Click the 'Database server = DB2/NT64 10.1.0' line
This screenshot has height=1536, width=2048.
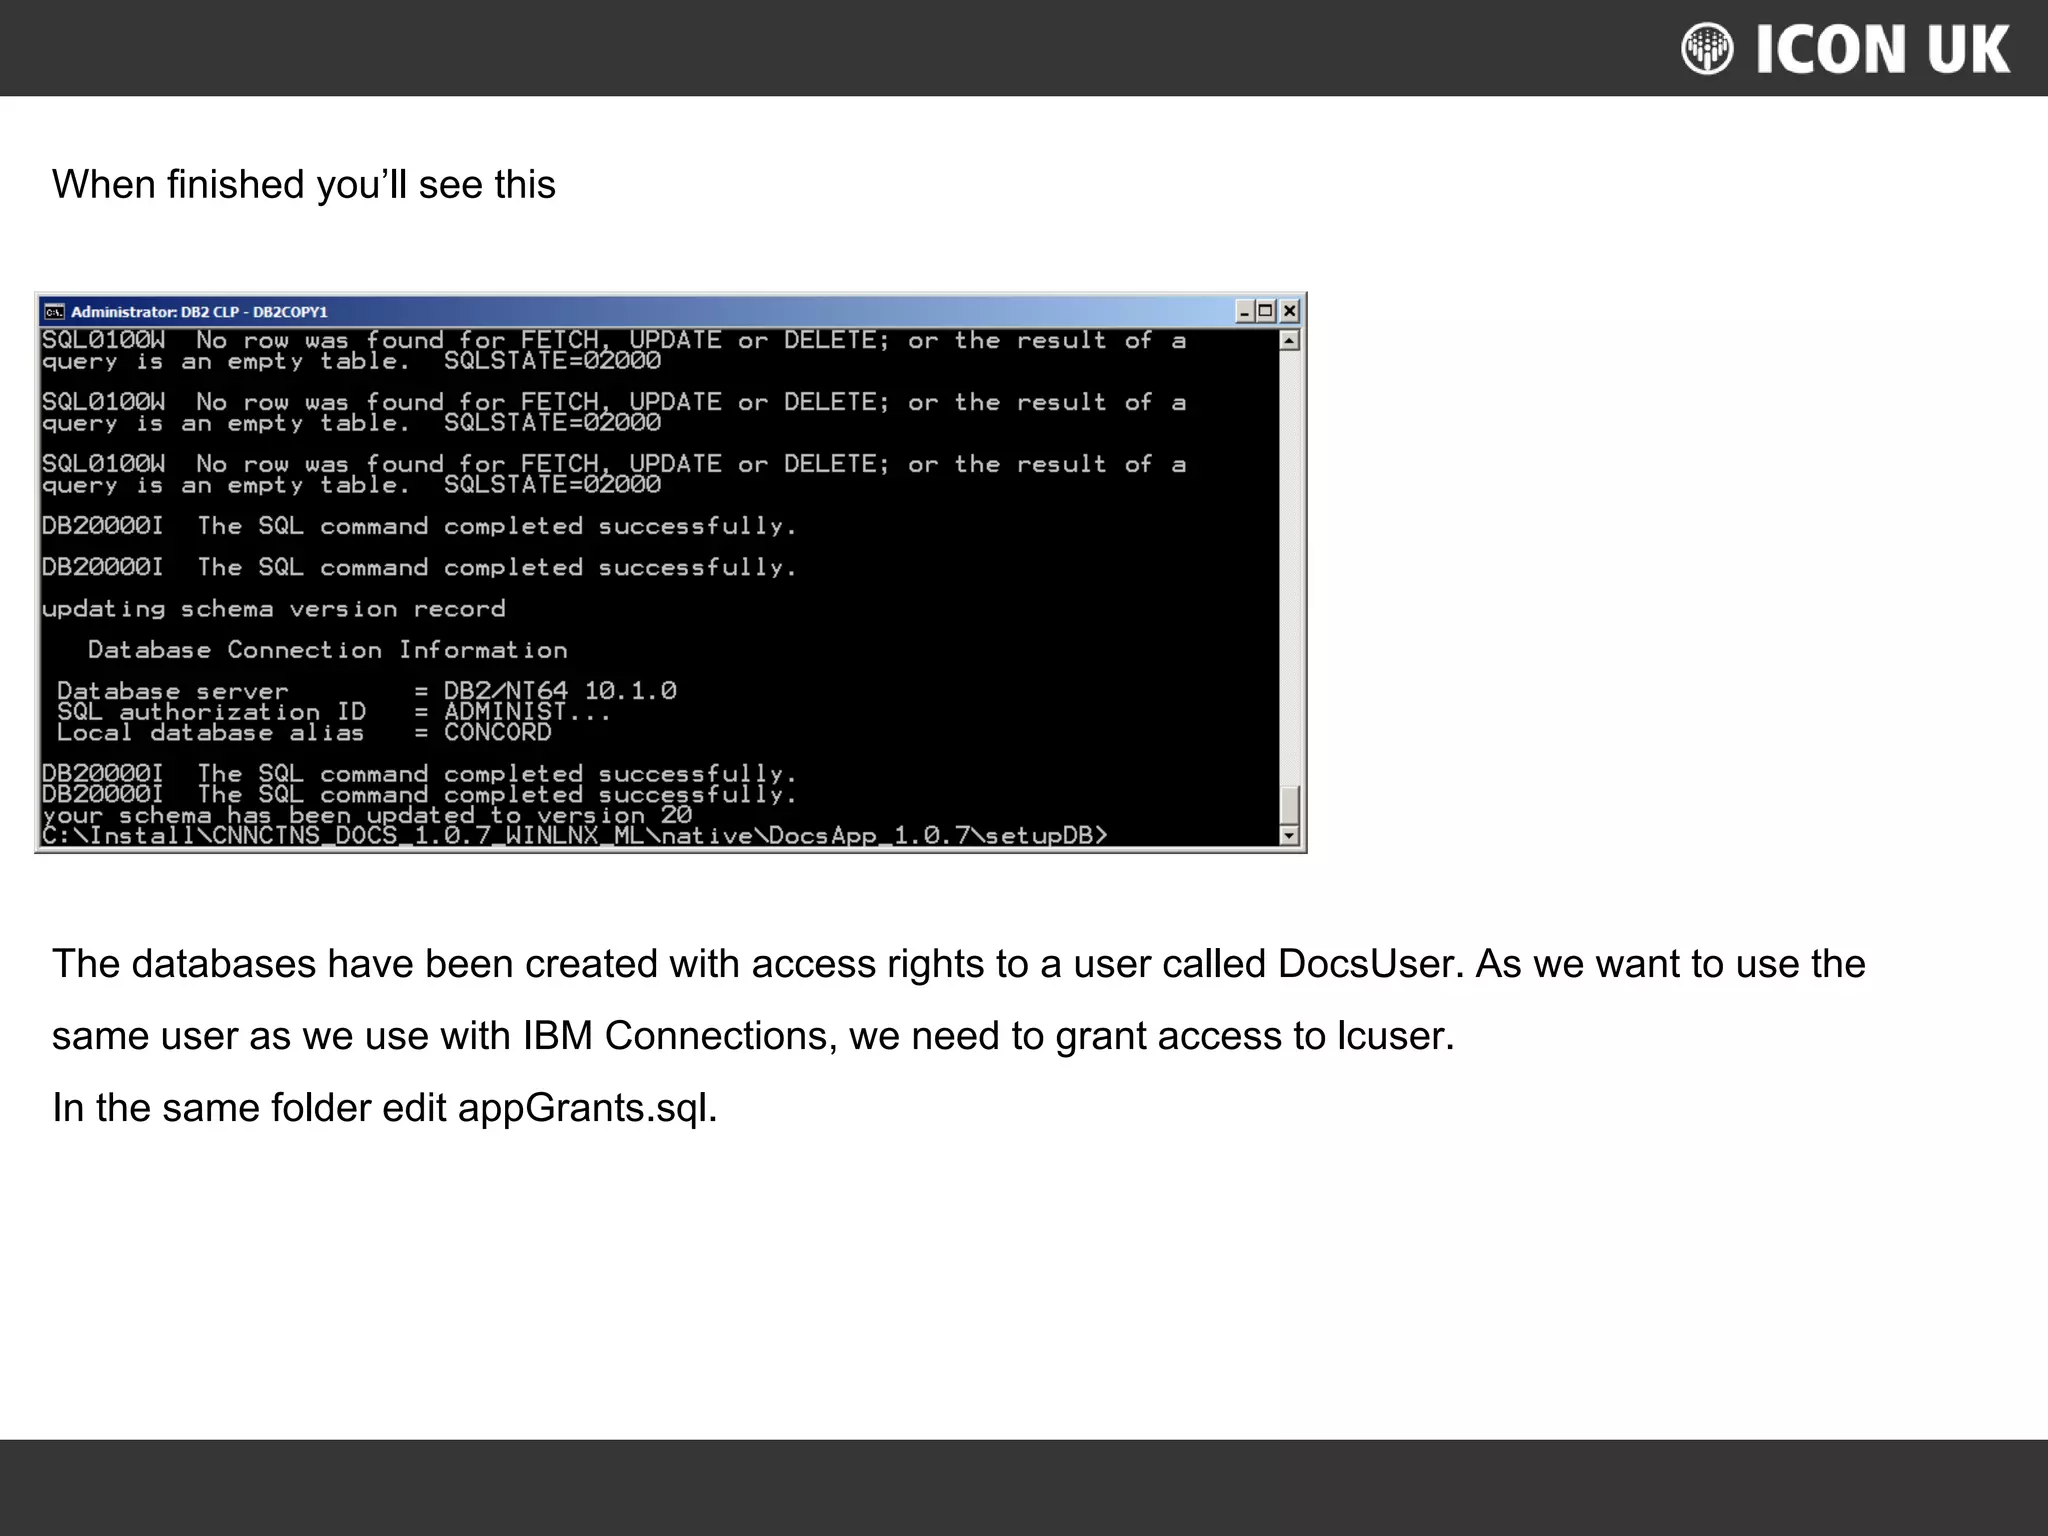[x=366, y=691]
